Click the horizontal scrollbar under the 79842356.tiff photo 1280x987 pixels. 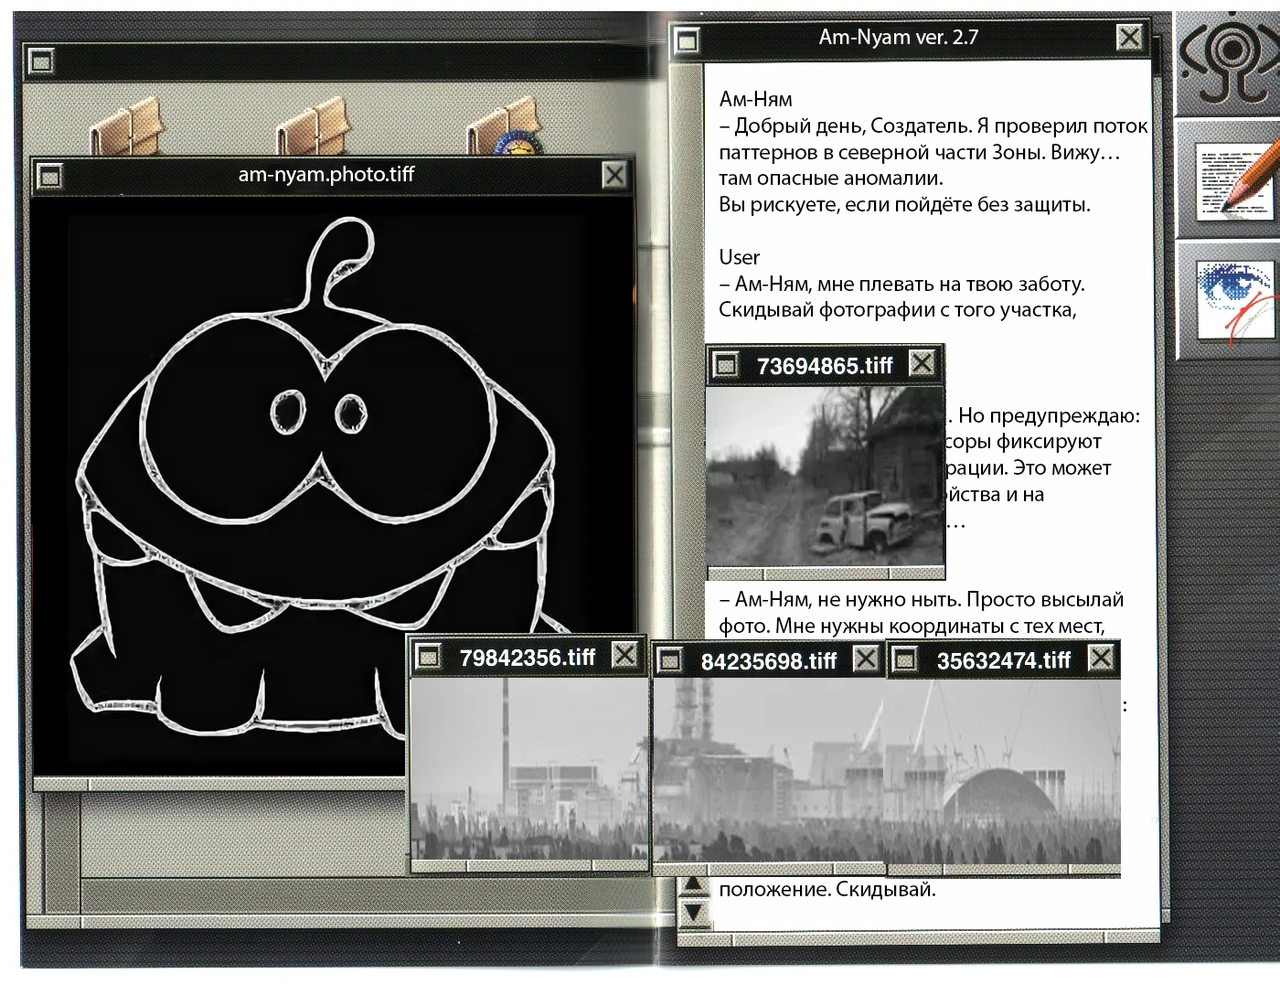pos(529,865)
